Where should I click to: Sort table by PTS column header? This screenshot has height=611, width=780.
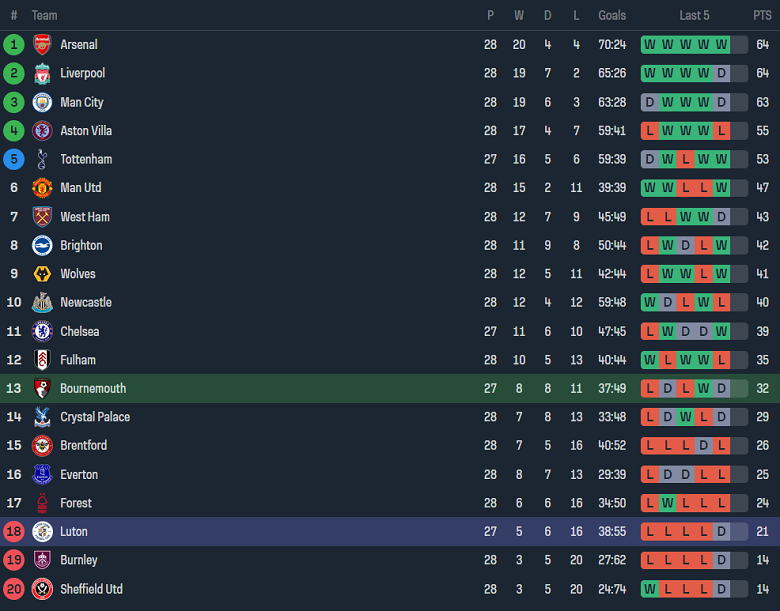pos(762,15)
